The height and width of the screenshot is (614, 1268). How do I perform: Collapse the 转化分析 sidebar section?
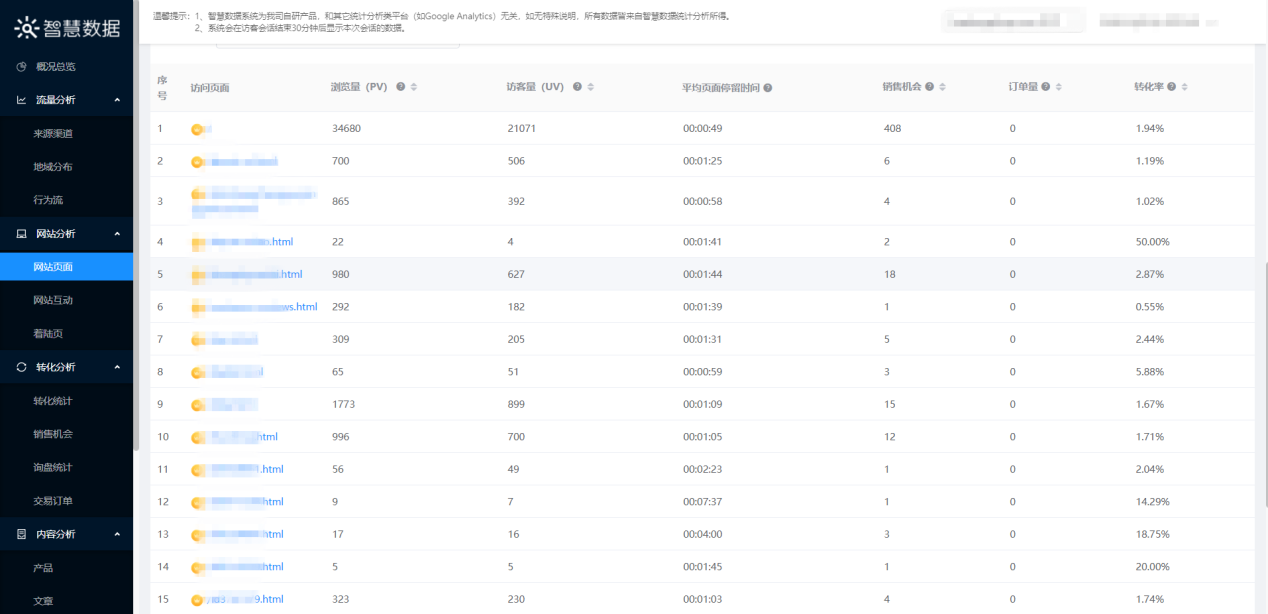117,367
